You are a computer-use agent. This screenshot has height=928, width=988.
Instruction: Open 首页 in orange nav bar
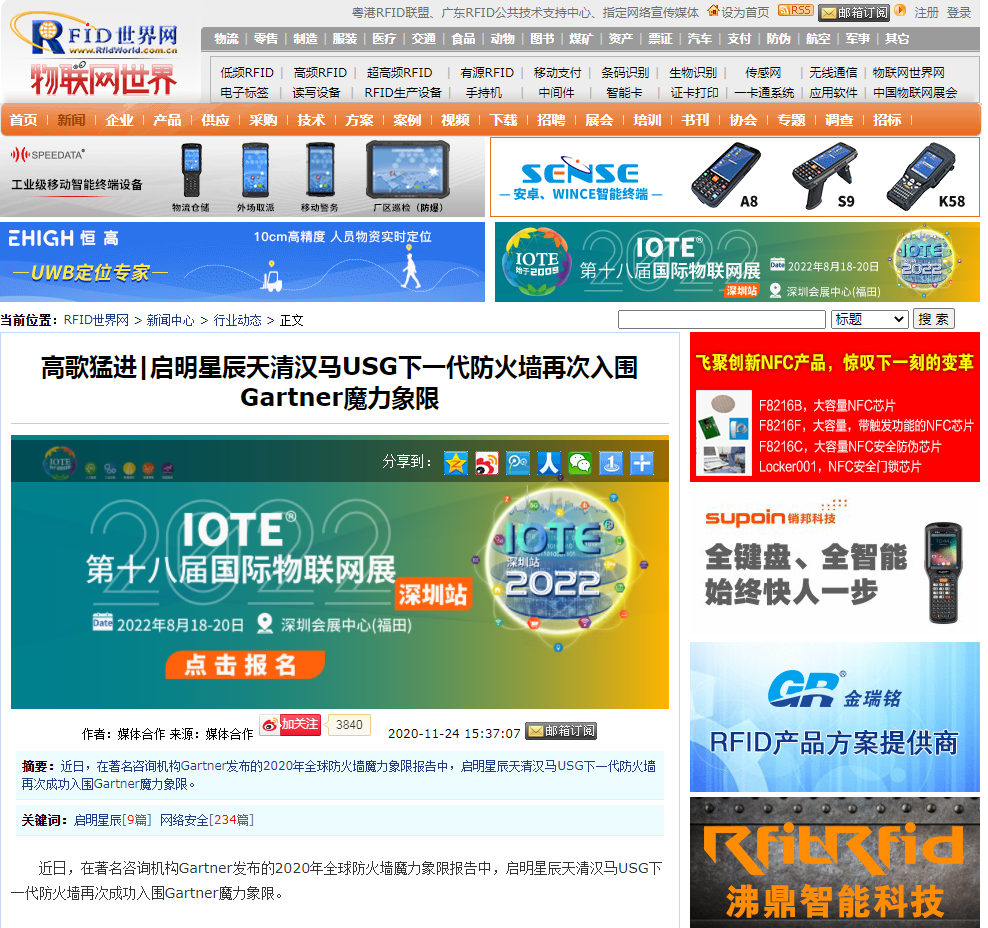[x=23, y=120]
